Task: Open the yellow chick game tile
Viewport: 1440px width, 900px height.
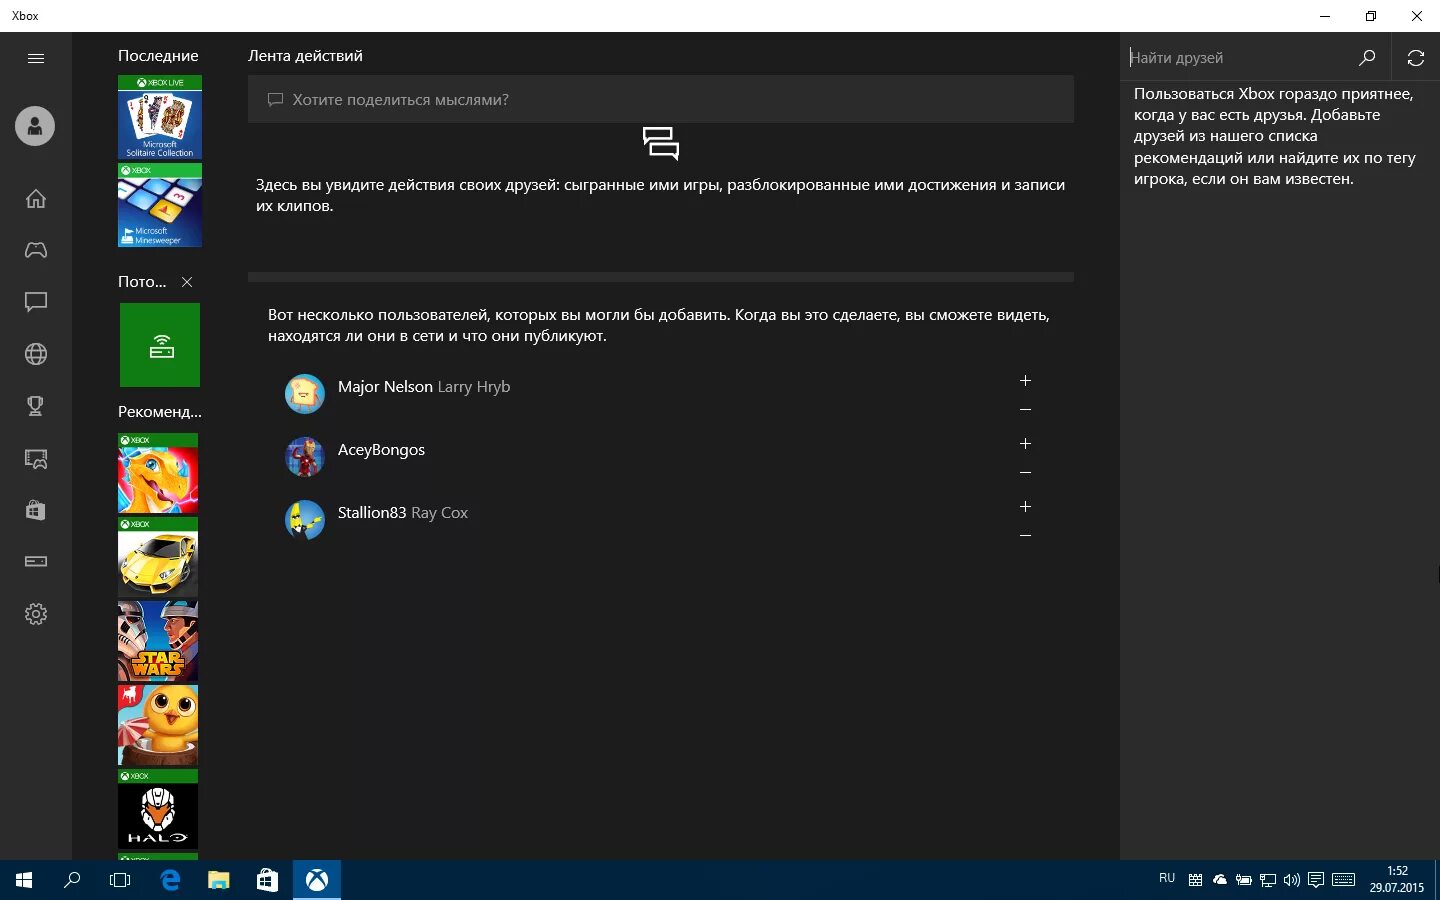Action: click(158, 725)
